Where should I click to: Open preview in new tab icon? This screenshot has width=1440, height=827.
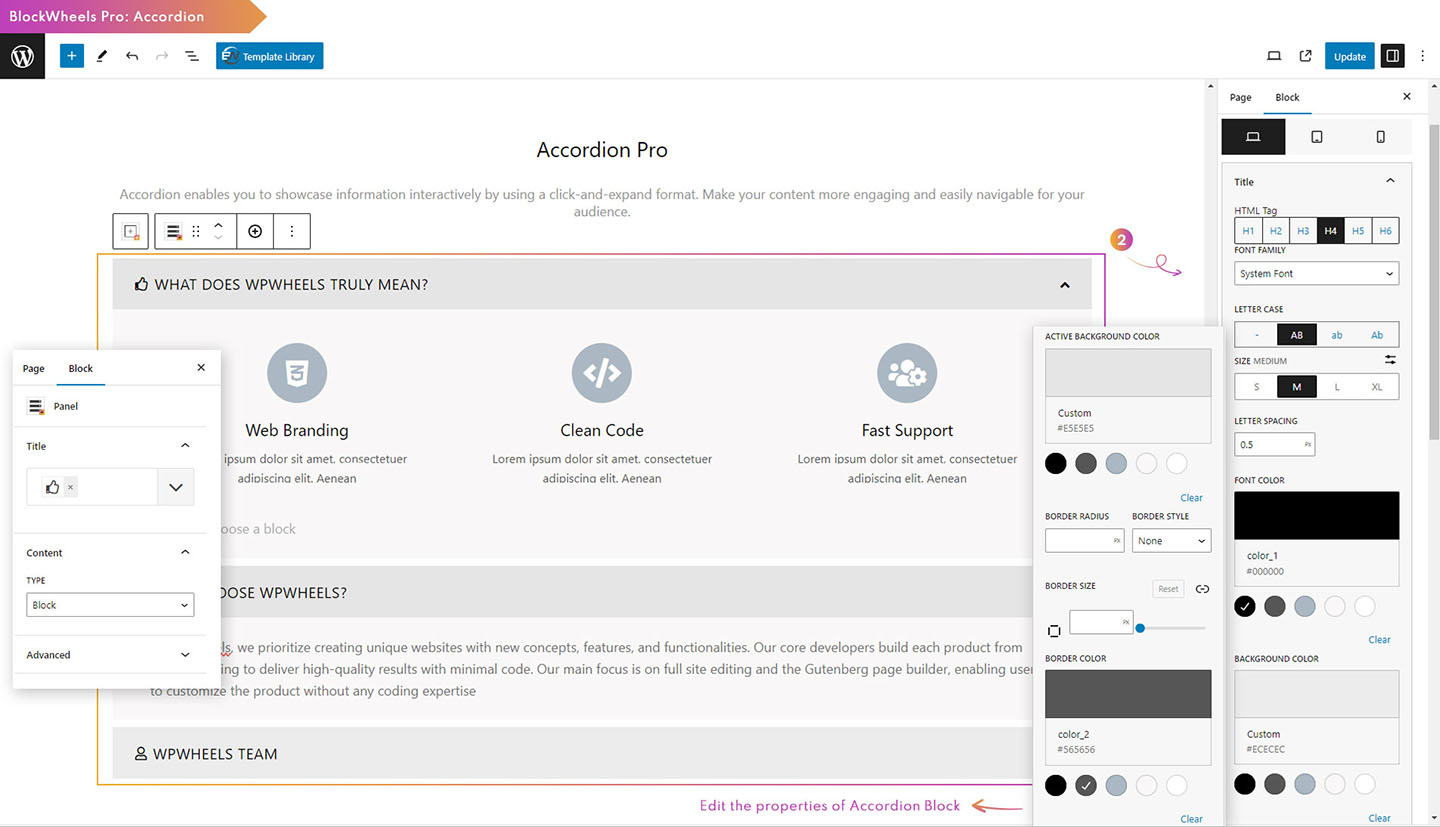tap(1305, 57)
